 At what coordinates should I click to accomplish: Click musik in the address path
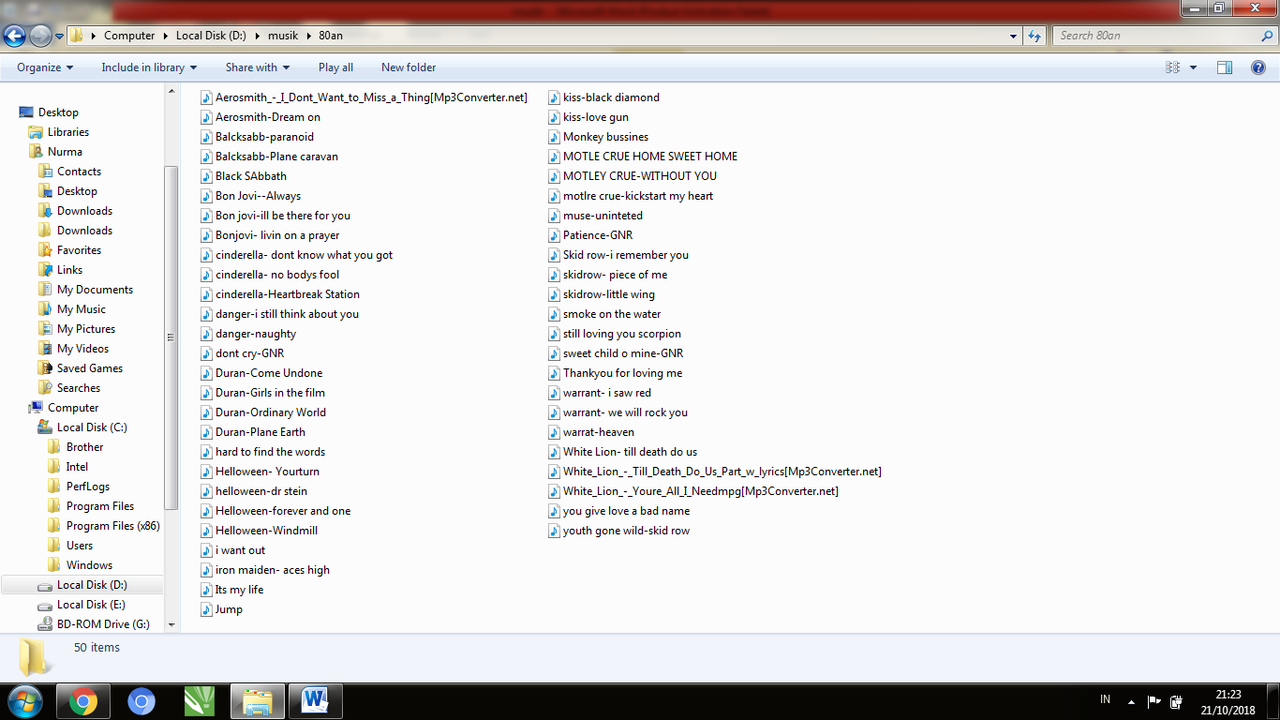click(284, 36)
